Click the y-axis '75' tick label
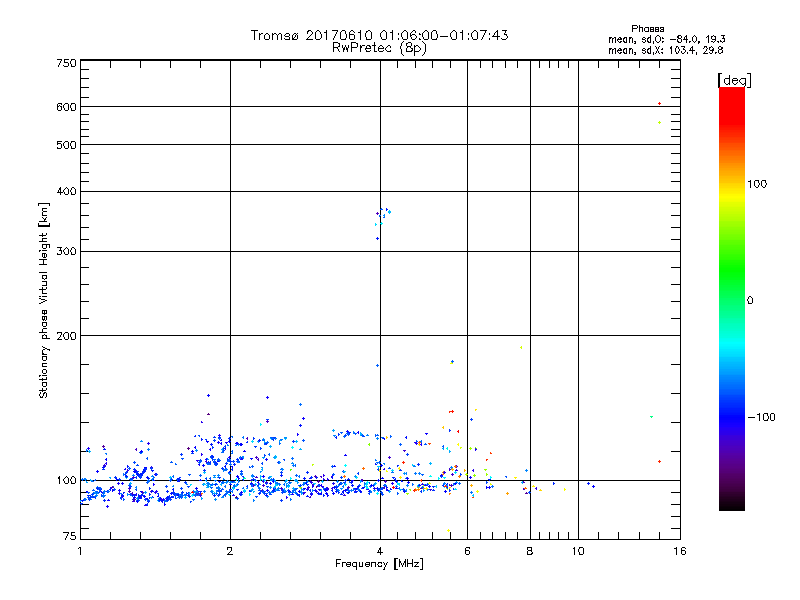This screenshot has height=600, width=800. coord(70,536)
